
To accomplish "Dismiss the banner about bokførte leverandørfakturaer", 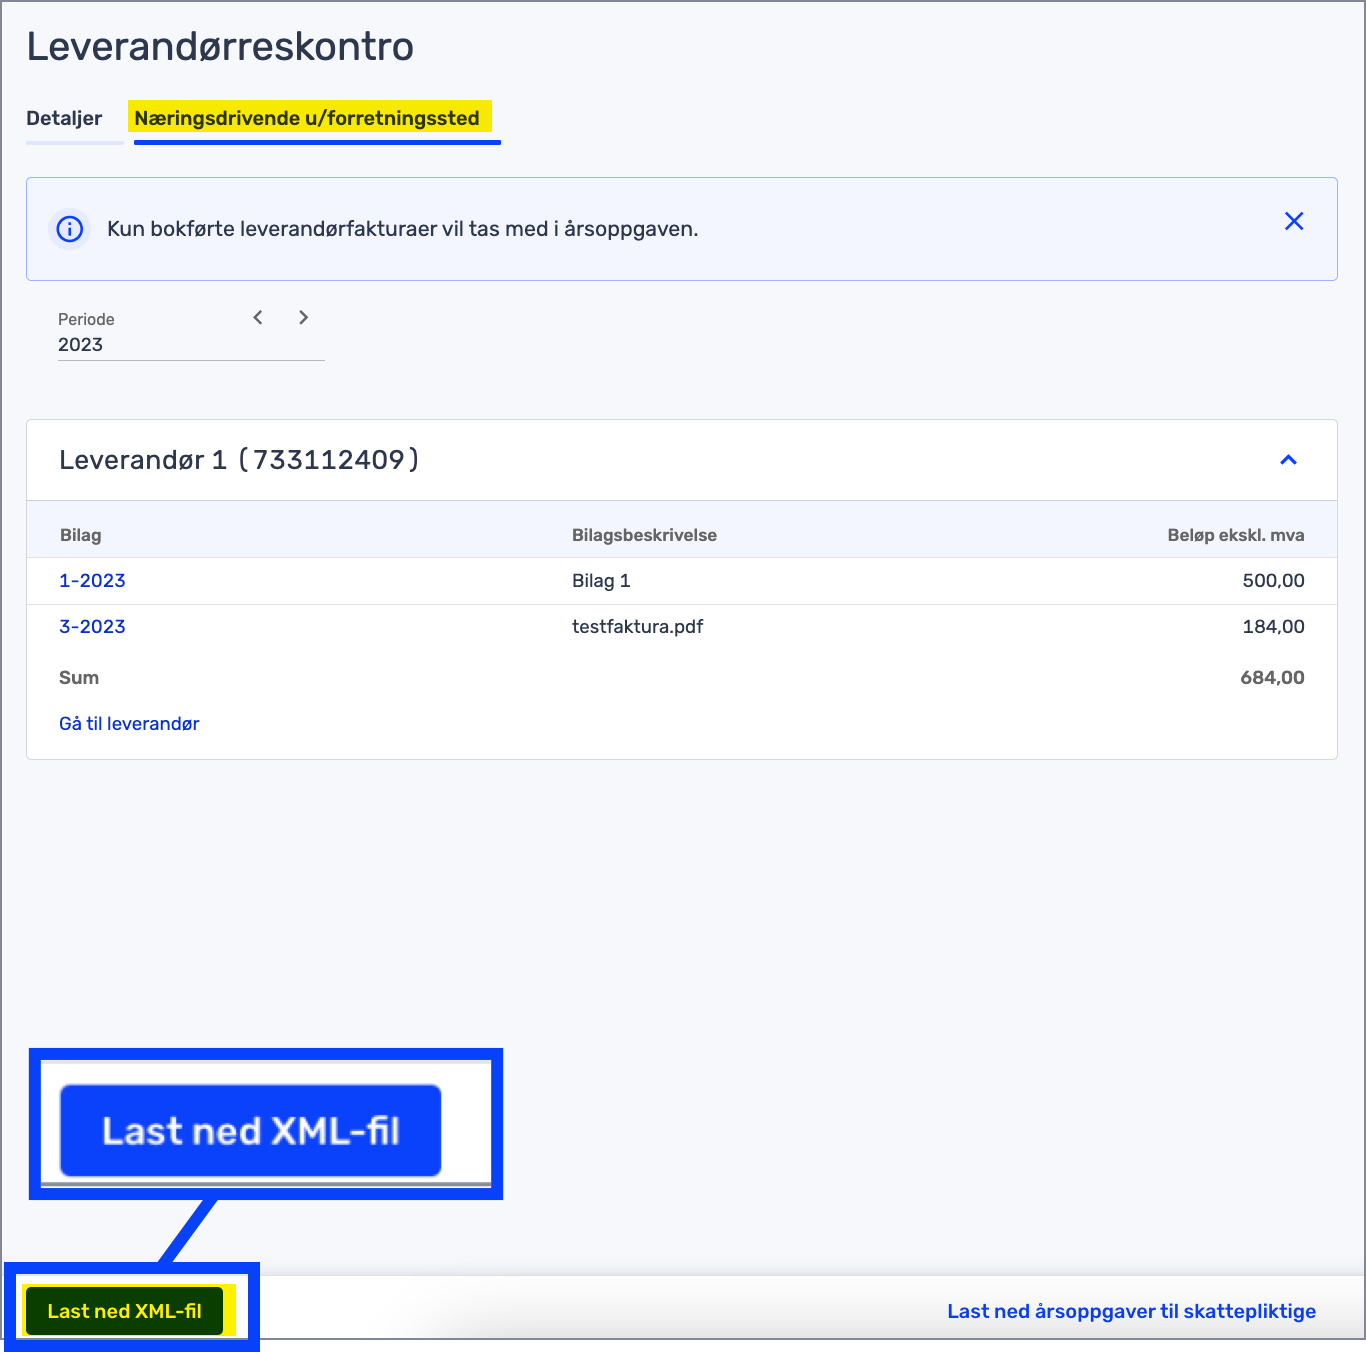I will coord(1294,221).
